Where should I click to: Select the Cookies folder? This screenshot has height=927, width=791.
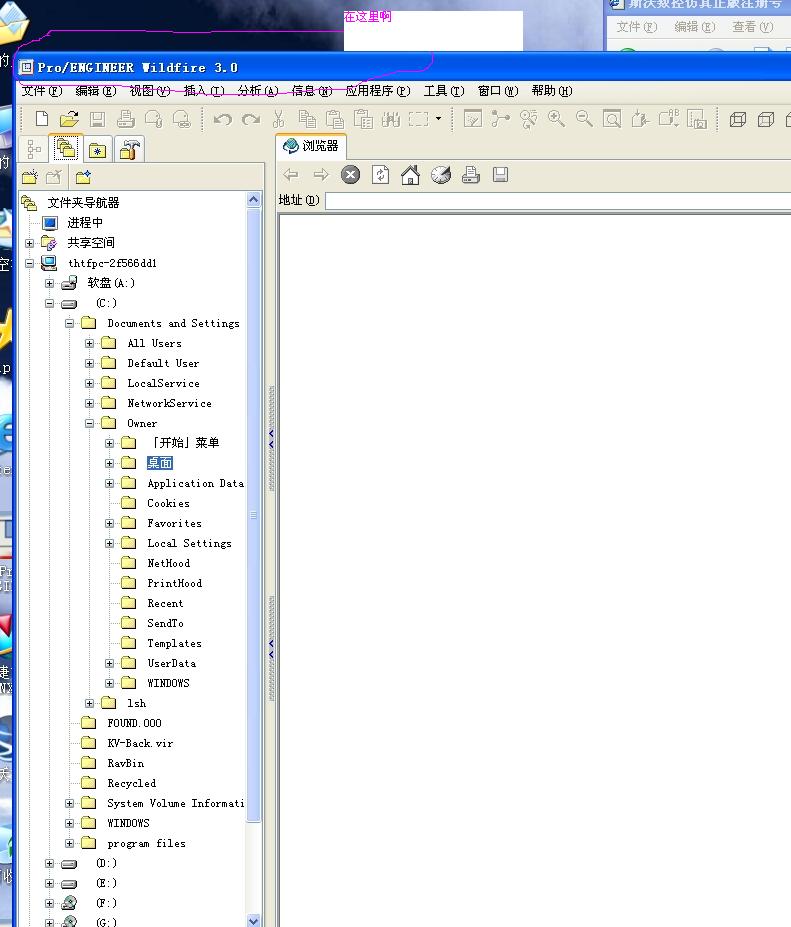pos(168,503)
